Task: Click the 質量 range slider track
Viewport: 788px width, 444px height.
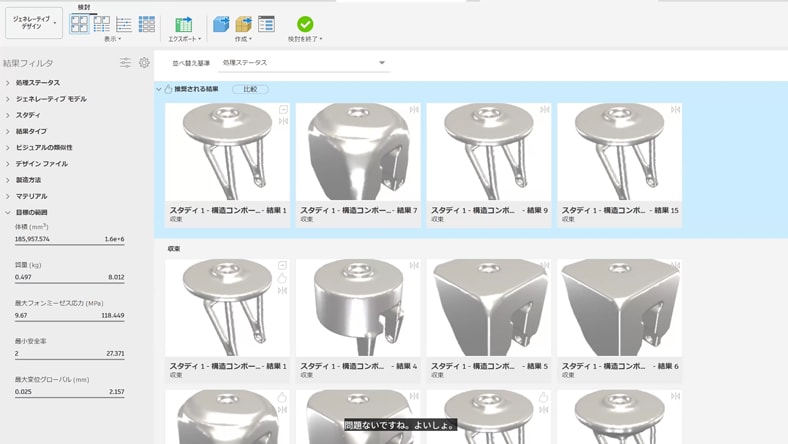Action: (x=69, y=283)
